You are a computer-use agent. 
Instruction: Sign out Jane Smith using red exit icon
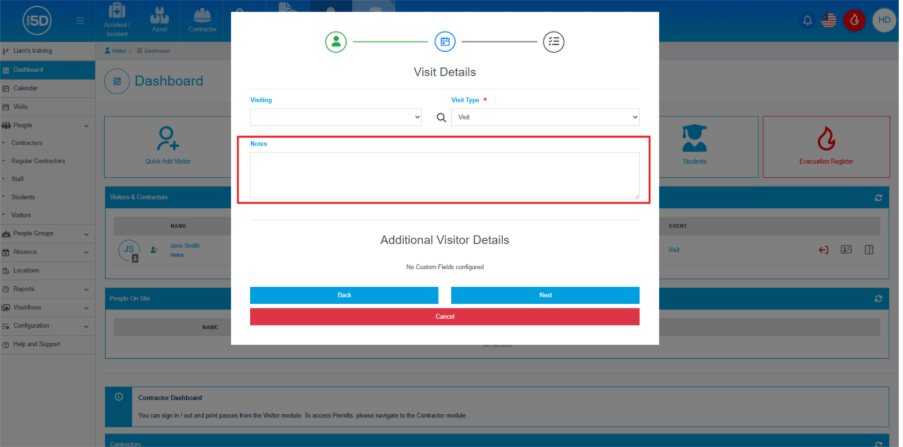click(x=824, y=249)
